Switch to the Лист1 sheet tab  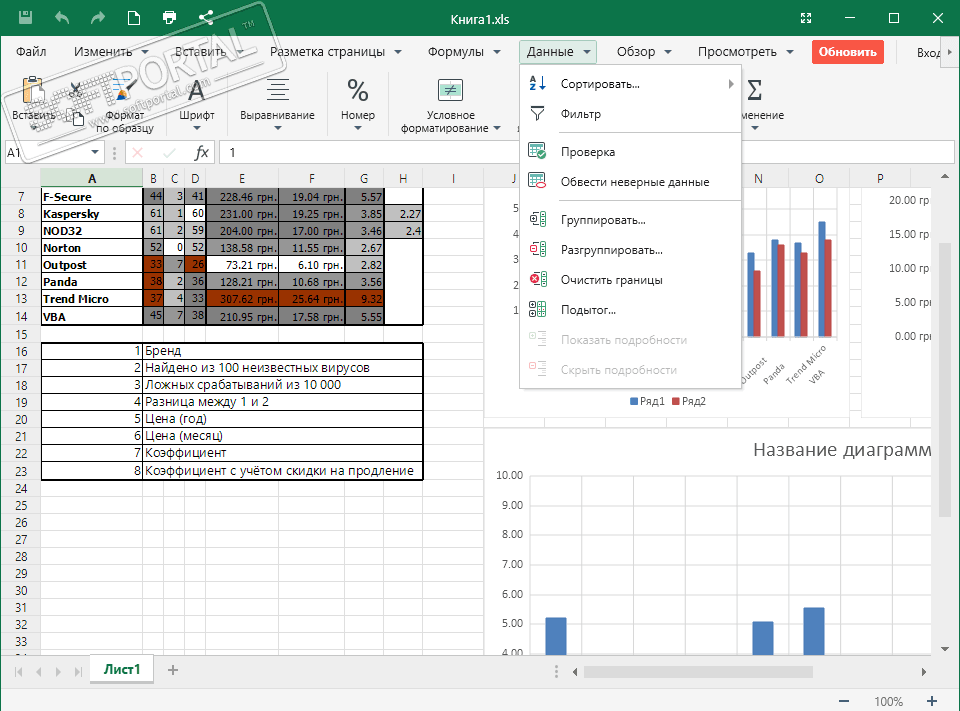click(122, 670)
